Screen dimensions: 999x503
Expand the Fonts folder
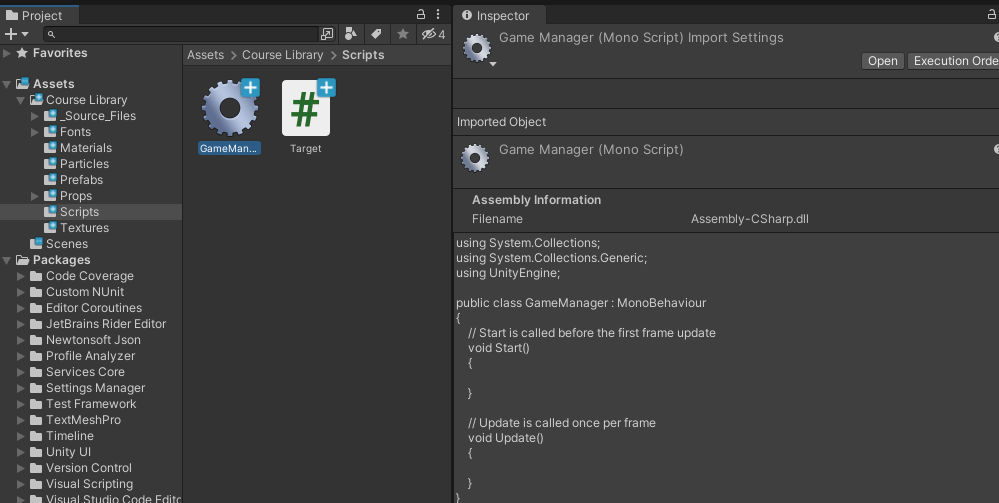click(34, 132)
